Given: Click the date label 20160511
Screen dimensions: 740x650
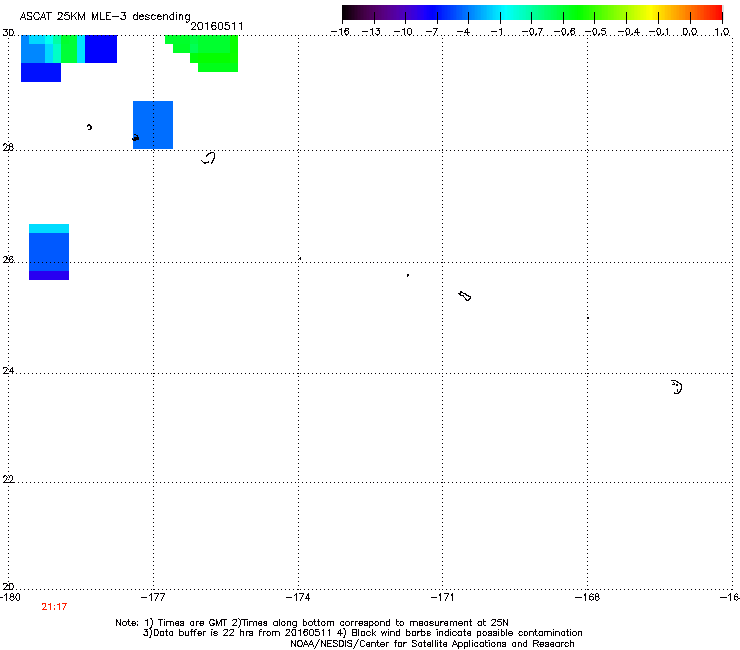Looking at the screenshot, I should pos(217,26).
